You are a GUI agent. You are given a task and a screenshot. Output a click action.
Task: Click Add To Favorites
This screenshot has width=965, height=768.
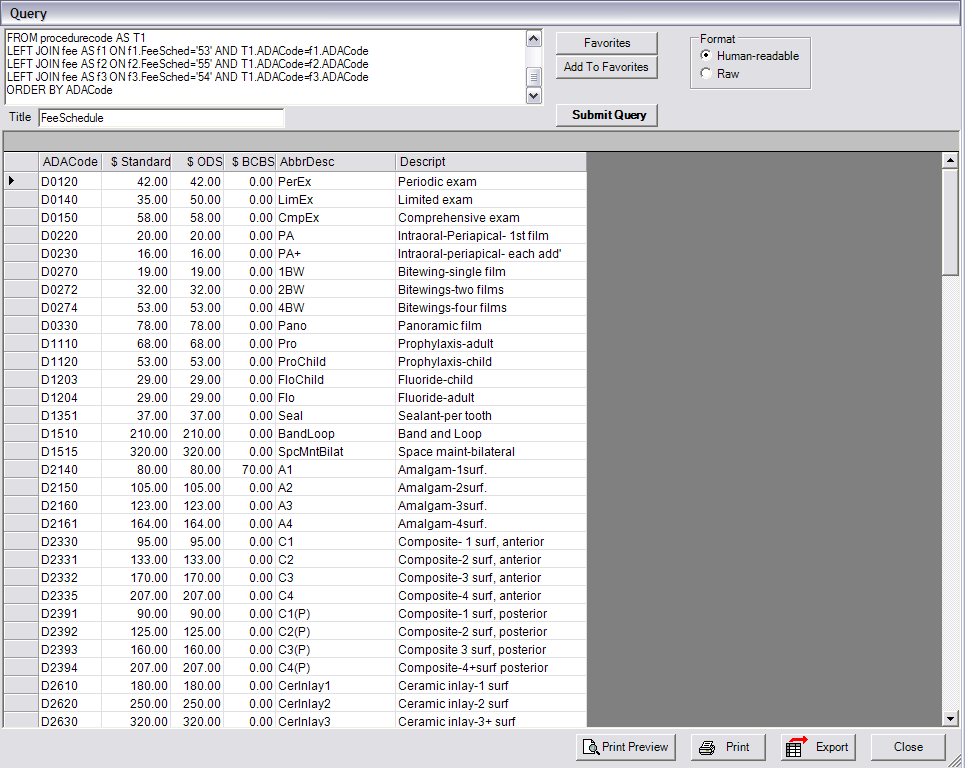[x=606, y=67]
